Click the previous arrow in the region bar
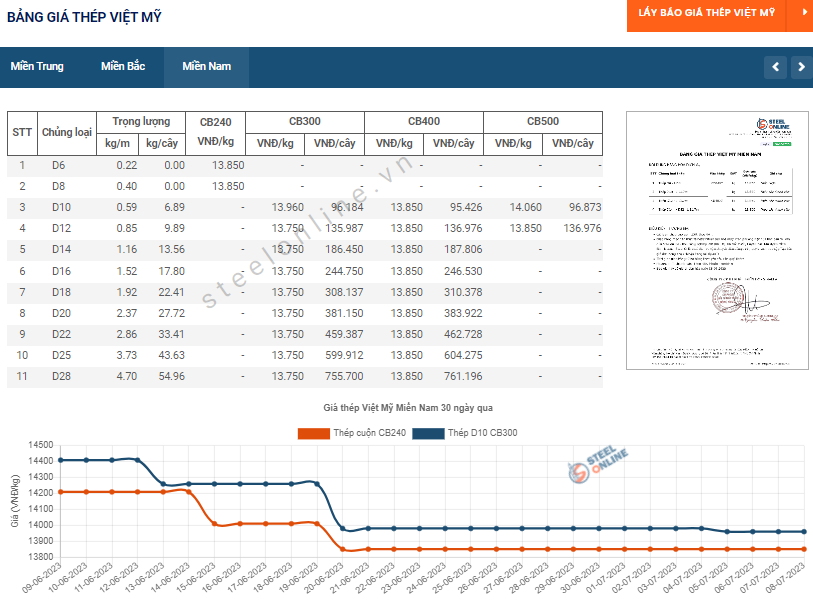Viewport: 813px width, 600px height. click(776, 67)
